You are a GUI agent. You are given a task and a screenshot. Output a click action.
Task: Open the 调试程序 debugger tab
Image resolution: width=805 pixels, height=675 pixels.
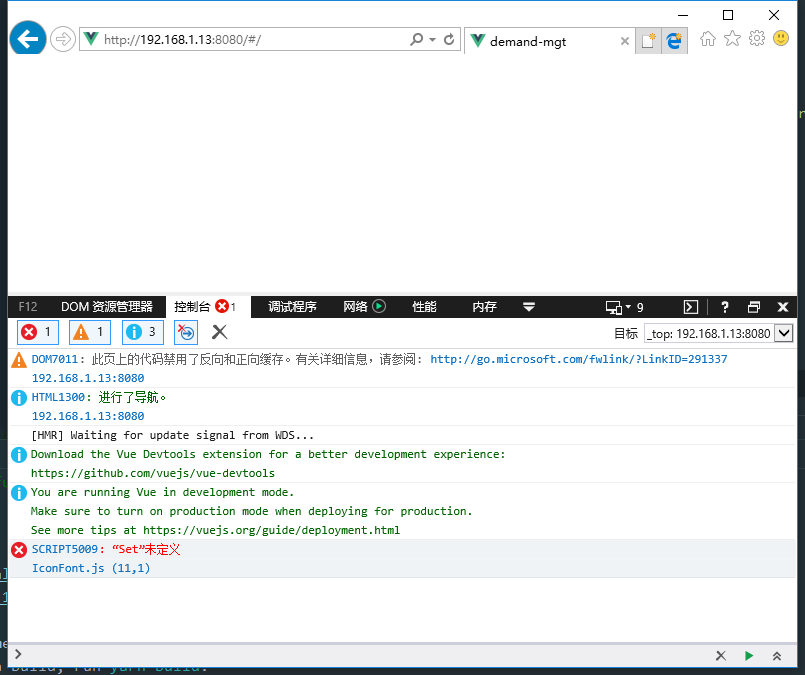pos(292,306)
